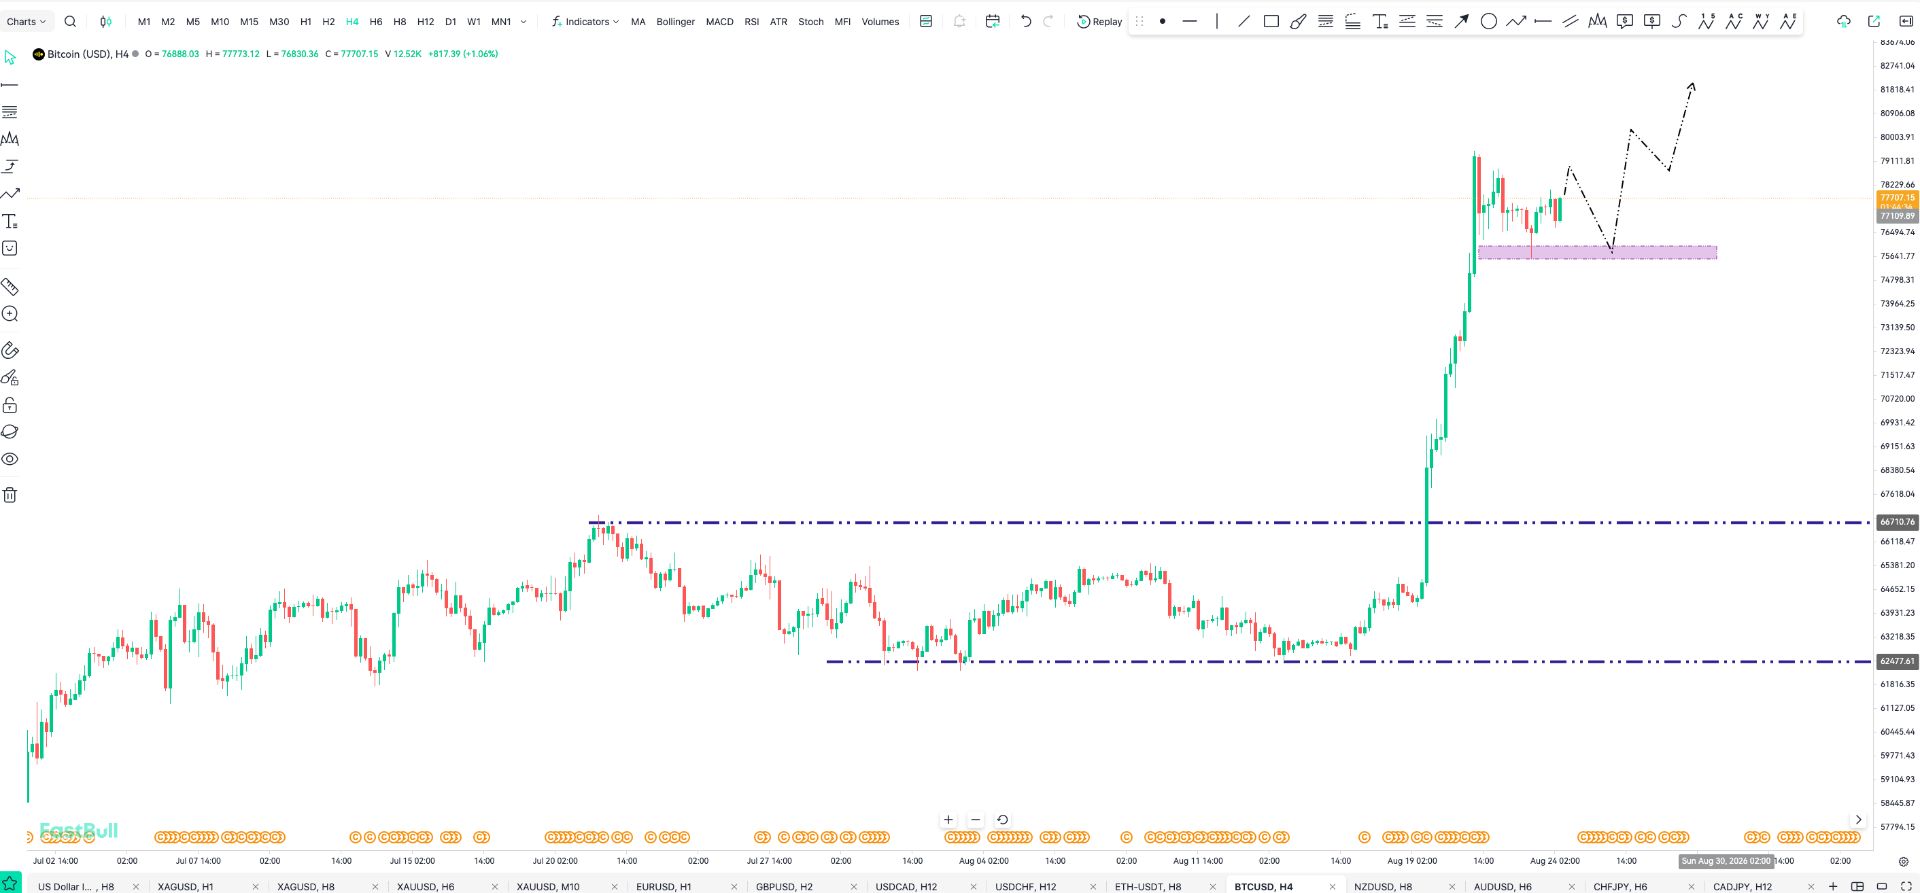This screenshot has height=893, width=1920.
Task: Switch to the GBPUSD, H2 tab
Action: click(784, 886)
